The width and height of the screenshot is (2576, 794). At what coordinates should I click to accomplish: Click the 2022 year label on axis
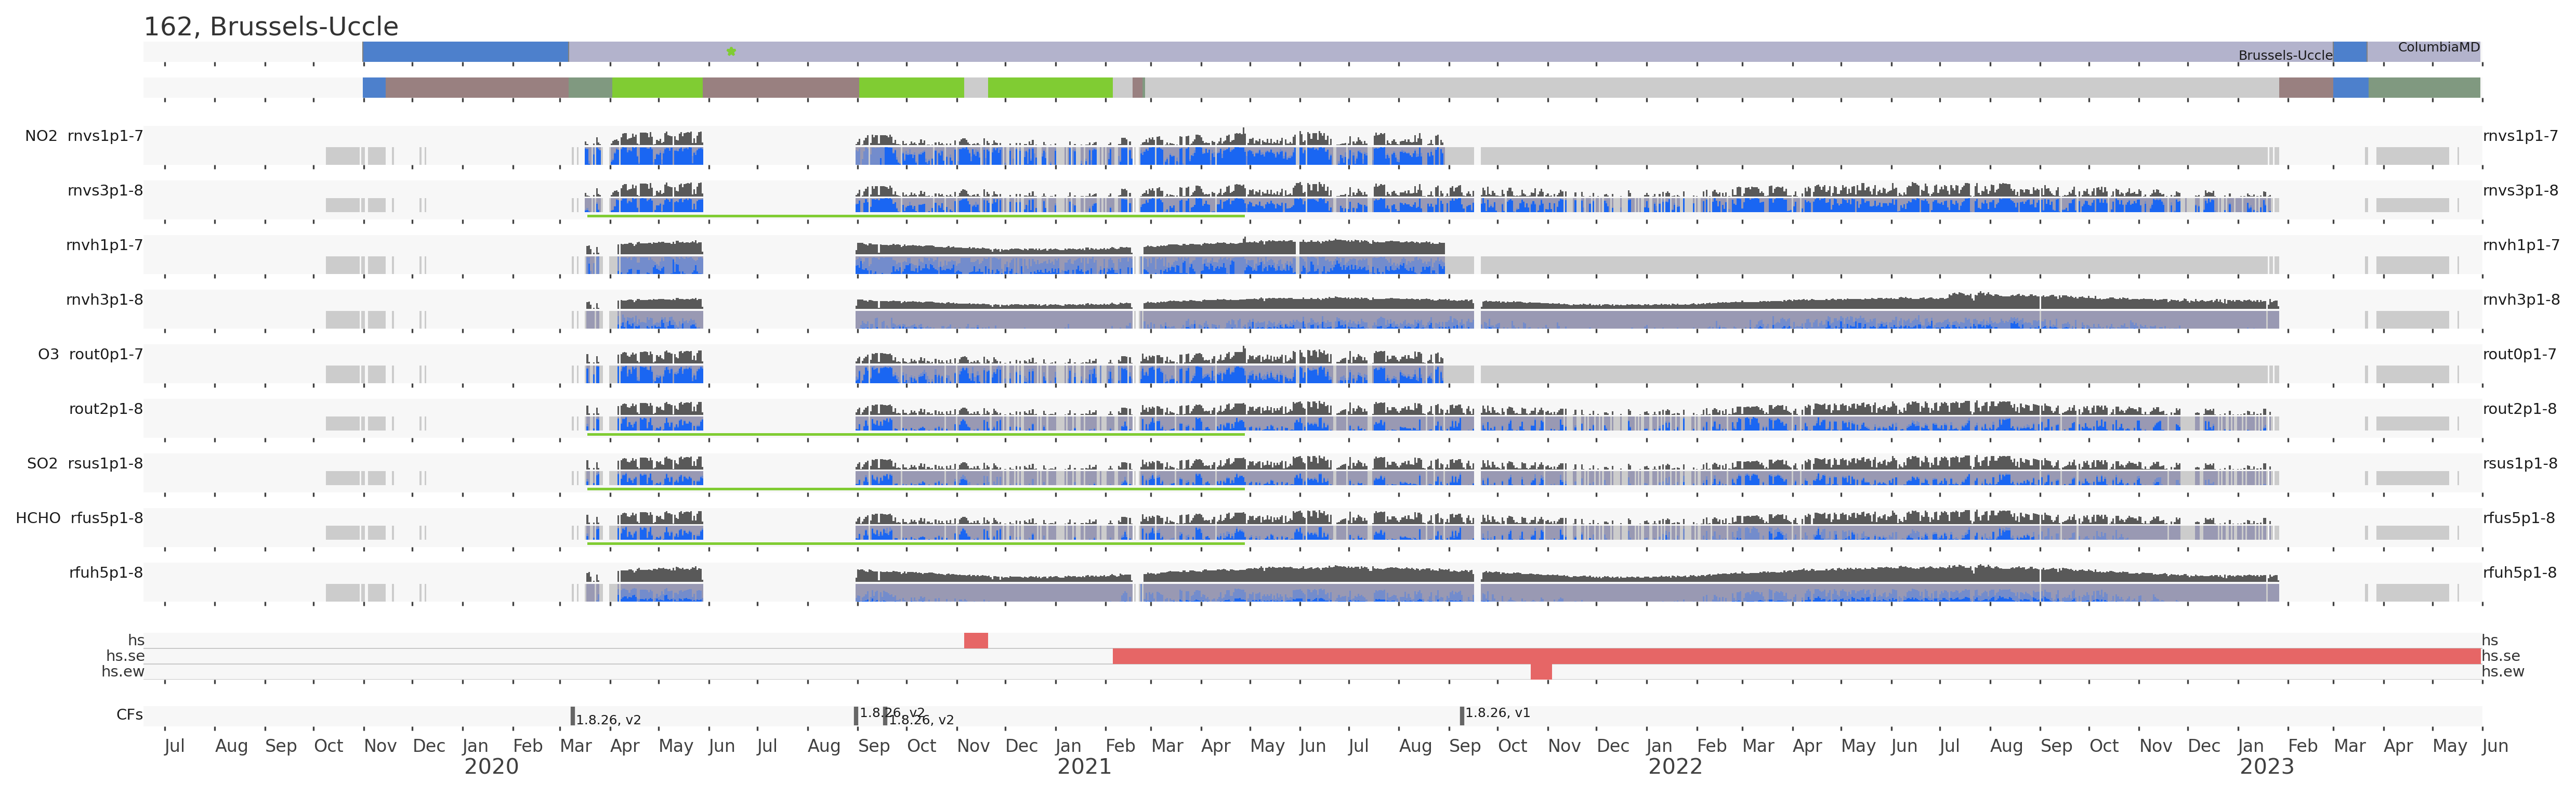1674,767
